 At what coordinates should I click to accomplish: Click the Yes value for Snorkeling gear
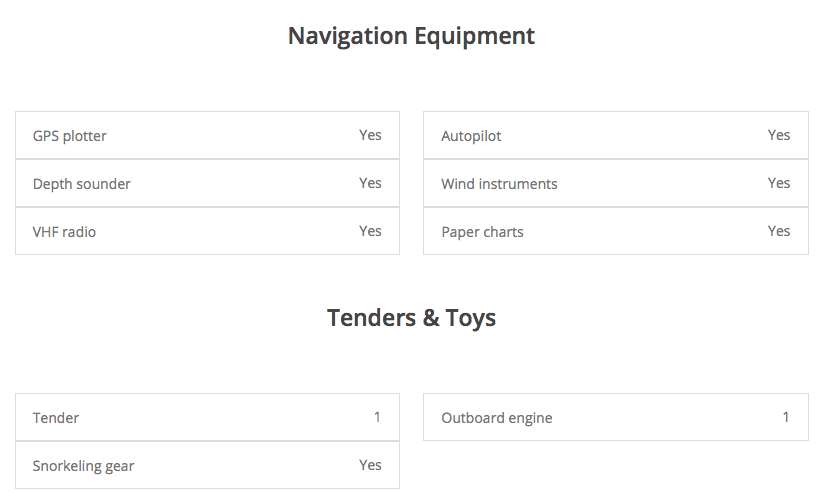[x=370, y=465]
